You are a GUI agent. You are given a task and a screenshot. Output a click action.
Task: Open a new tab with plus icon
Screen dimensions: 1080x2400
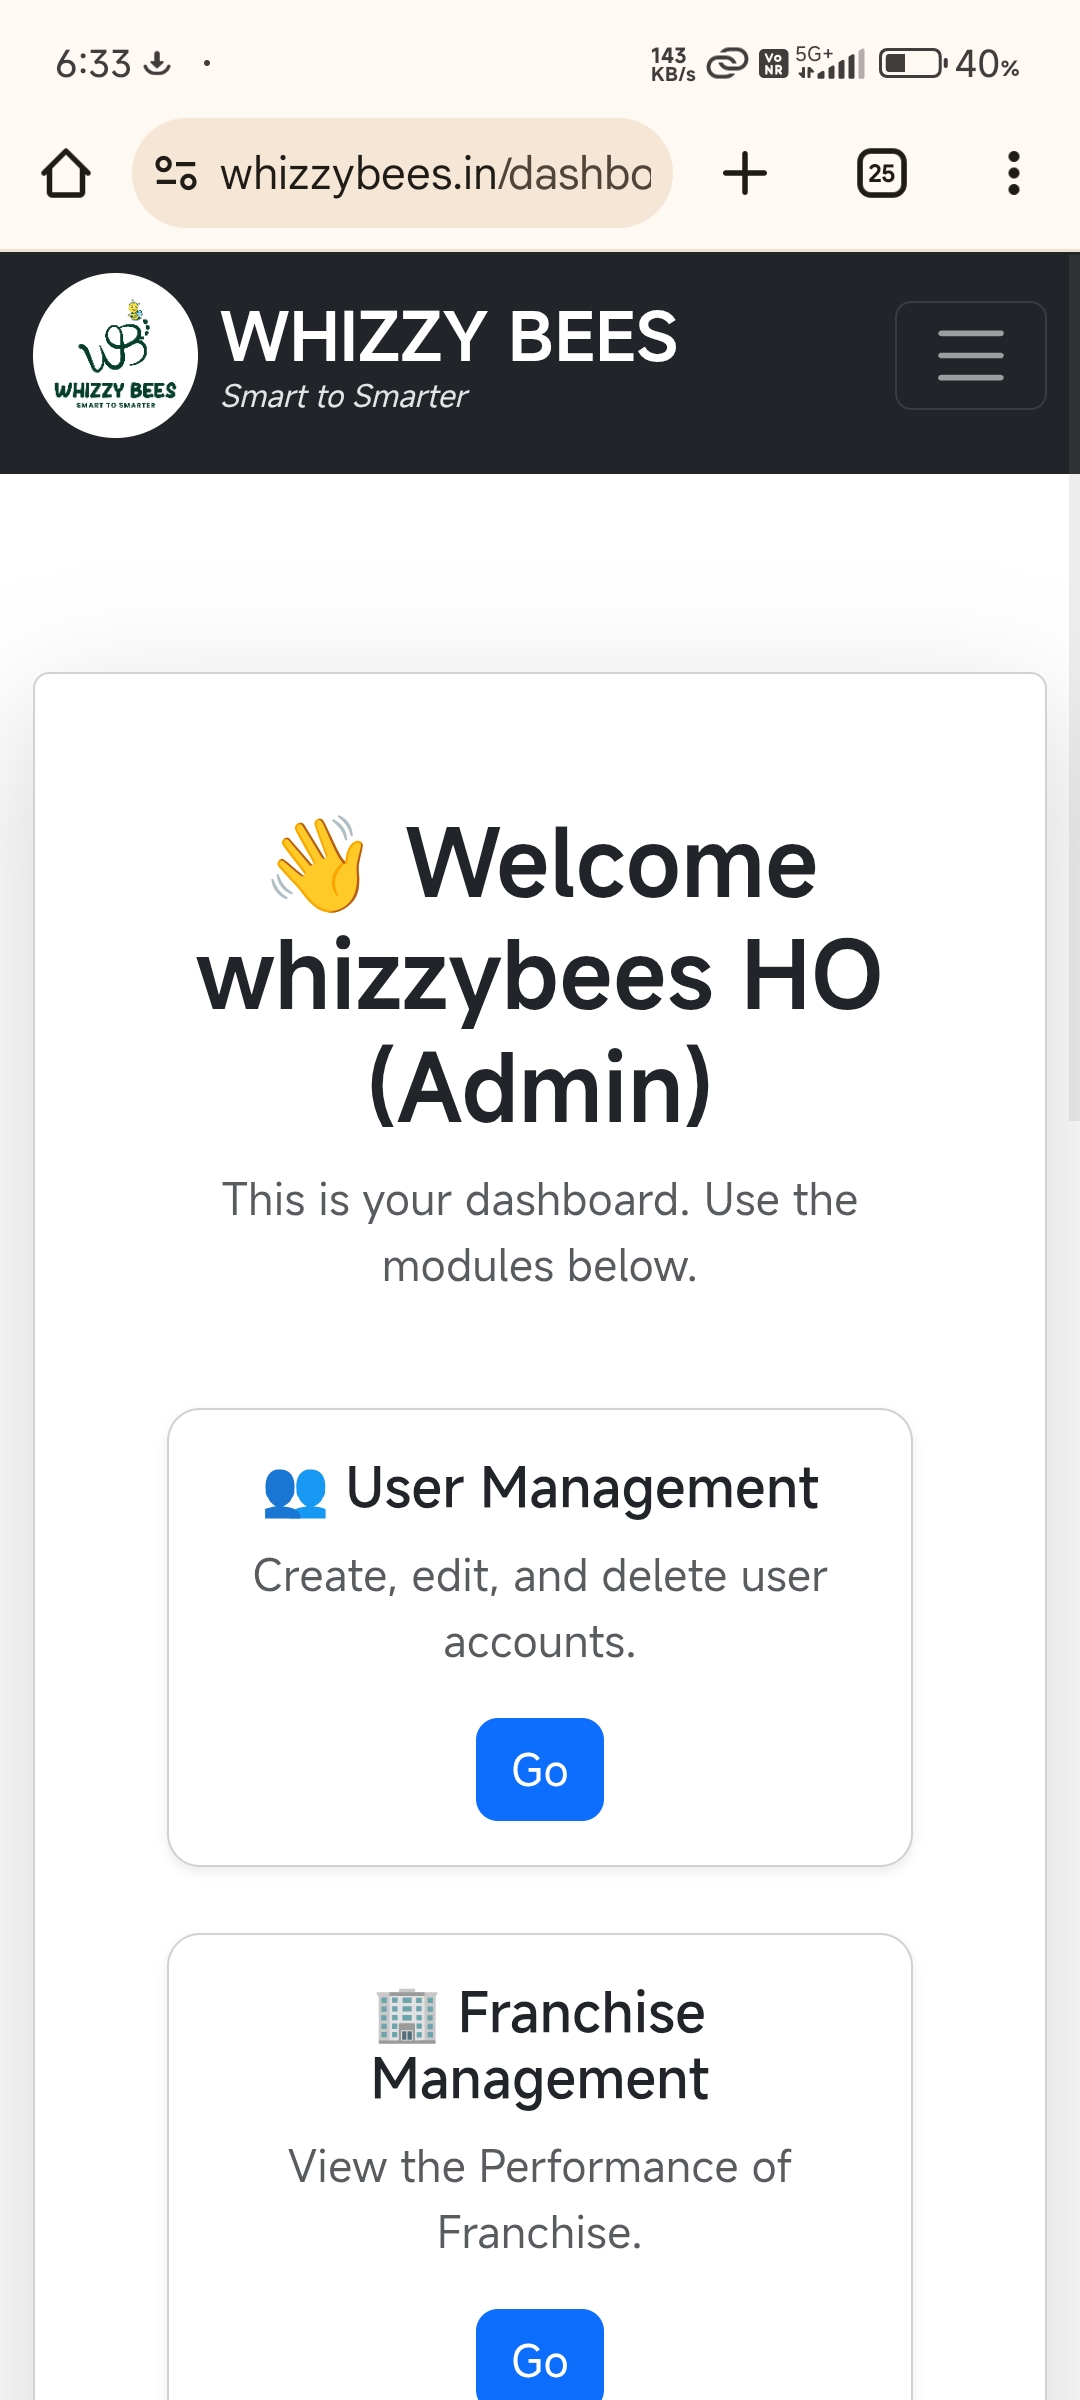point(745,173)
